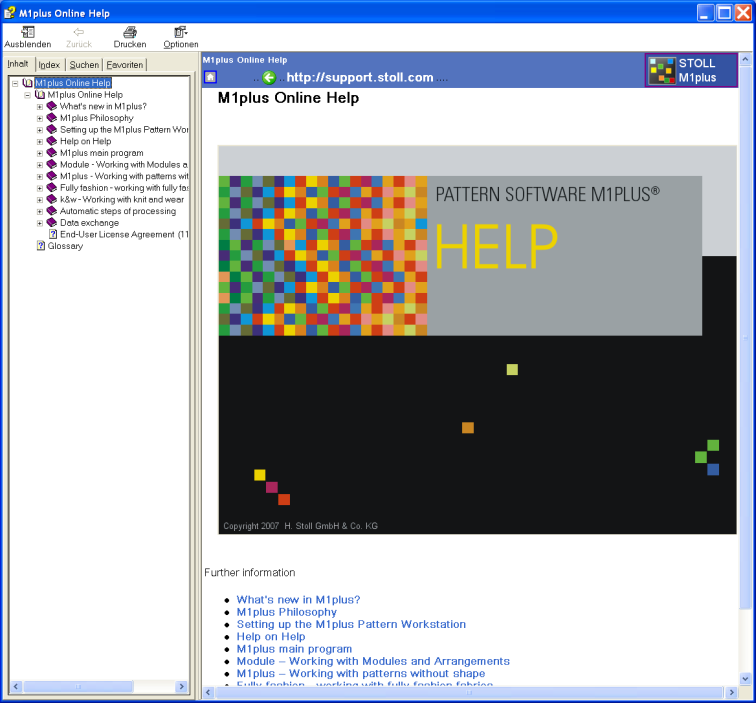Screen dimensions: 756x703
Task: Click the STOLL M1plus logo
Action: [691, 70]
